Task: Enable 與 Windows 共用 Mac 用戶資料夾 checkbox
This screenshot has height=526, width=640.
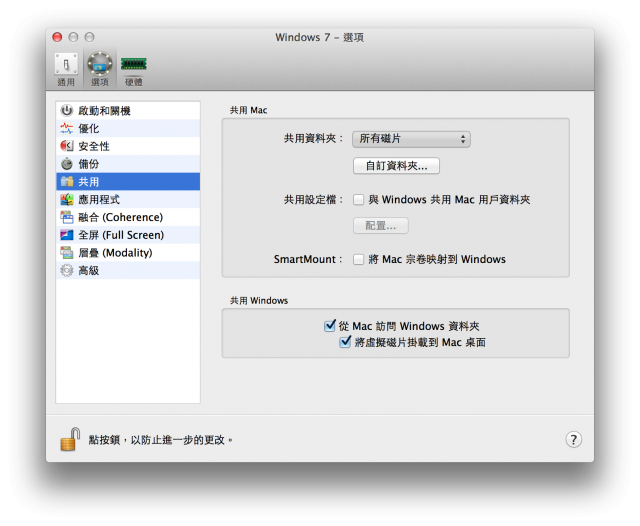Action: pos(358,200)
